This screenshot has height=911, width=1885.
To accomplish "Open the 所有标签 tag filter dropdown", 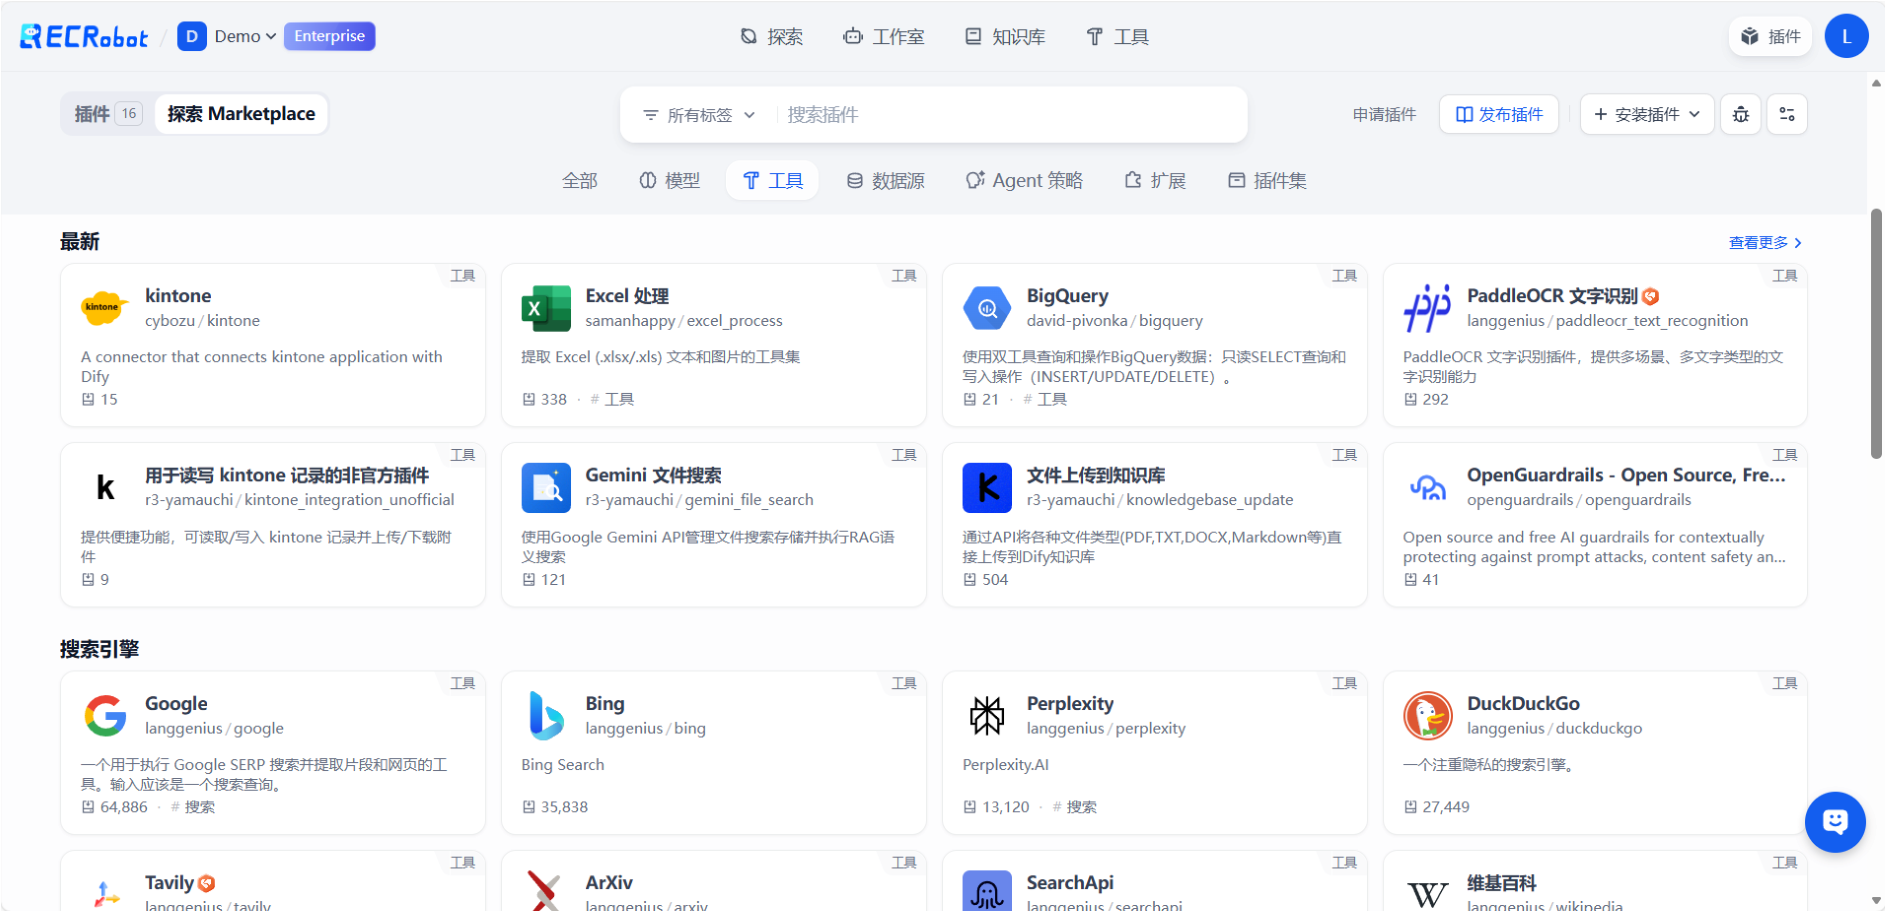I will 699,115.
